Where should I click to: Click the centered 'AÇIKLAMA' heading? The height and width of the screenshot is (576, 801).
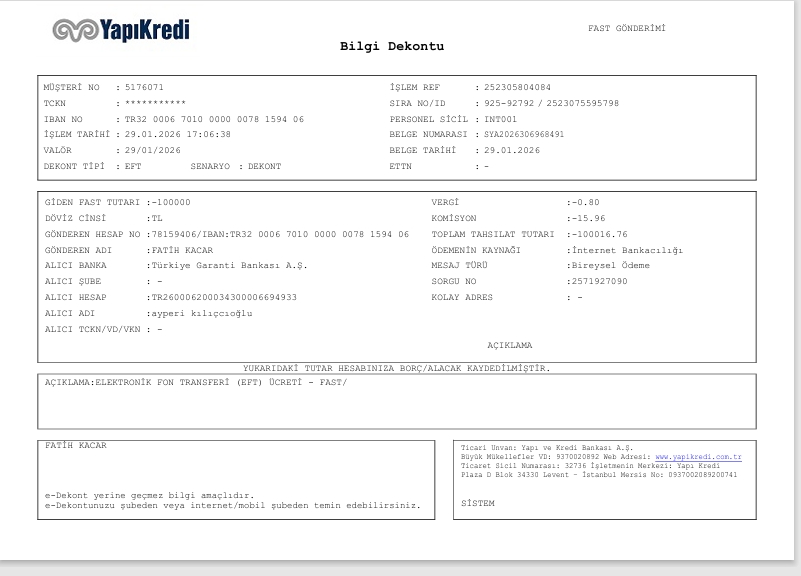pyautogui.click(x=509, y=345)
